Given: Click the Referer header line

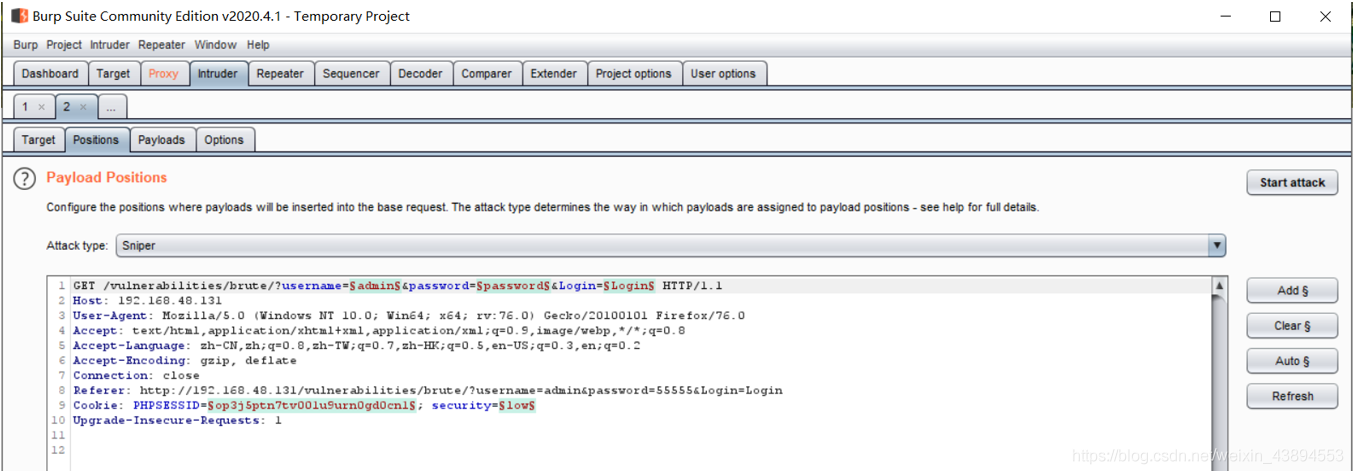Looking at the screenshot, I should point(427,391).
